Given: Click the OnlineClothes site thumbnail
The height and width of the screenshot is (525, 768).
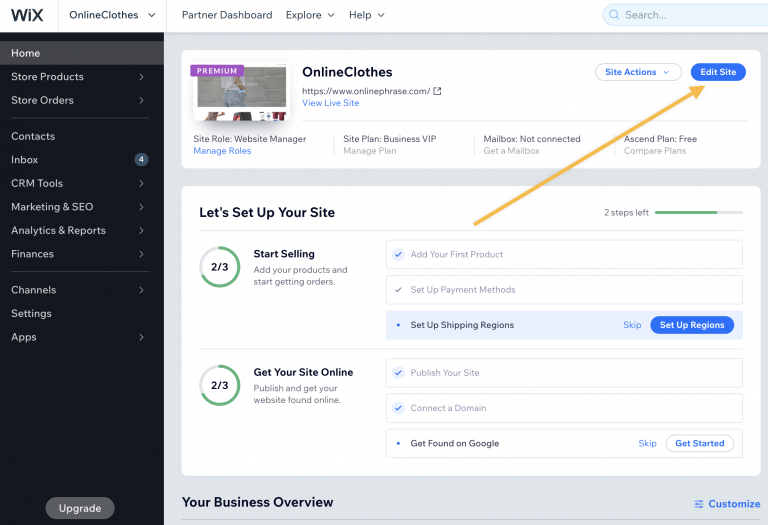Looking at the screenshot, I should (241, 93).
